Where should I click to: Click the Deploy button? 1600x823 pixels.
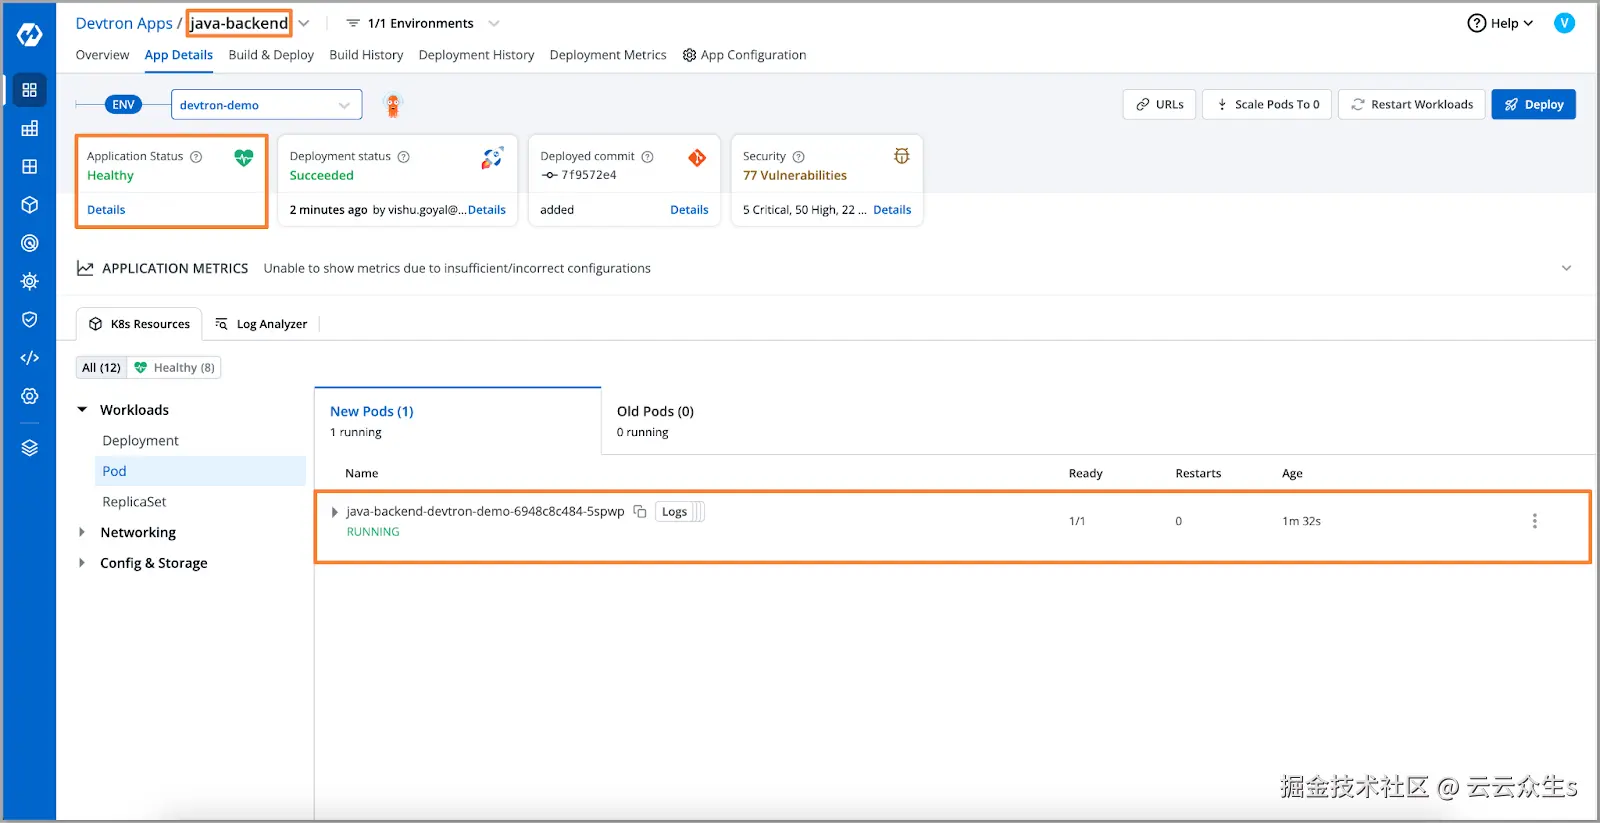(1533, 105)
